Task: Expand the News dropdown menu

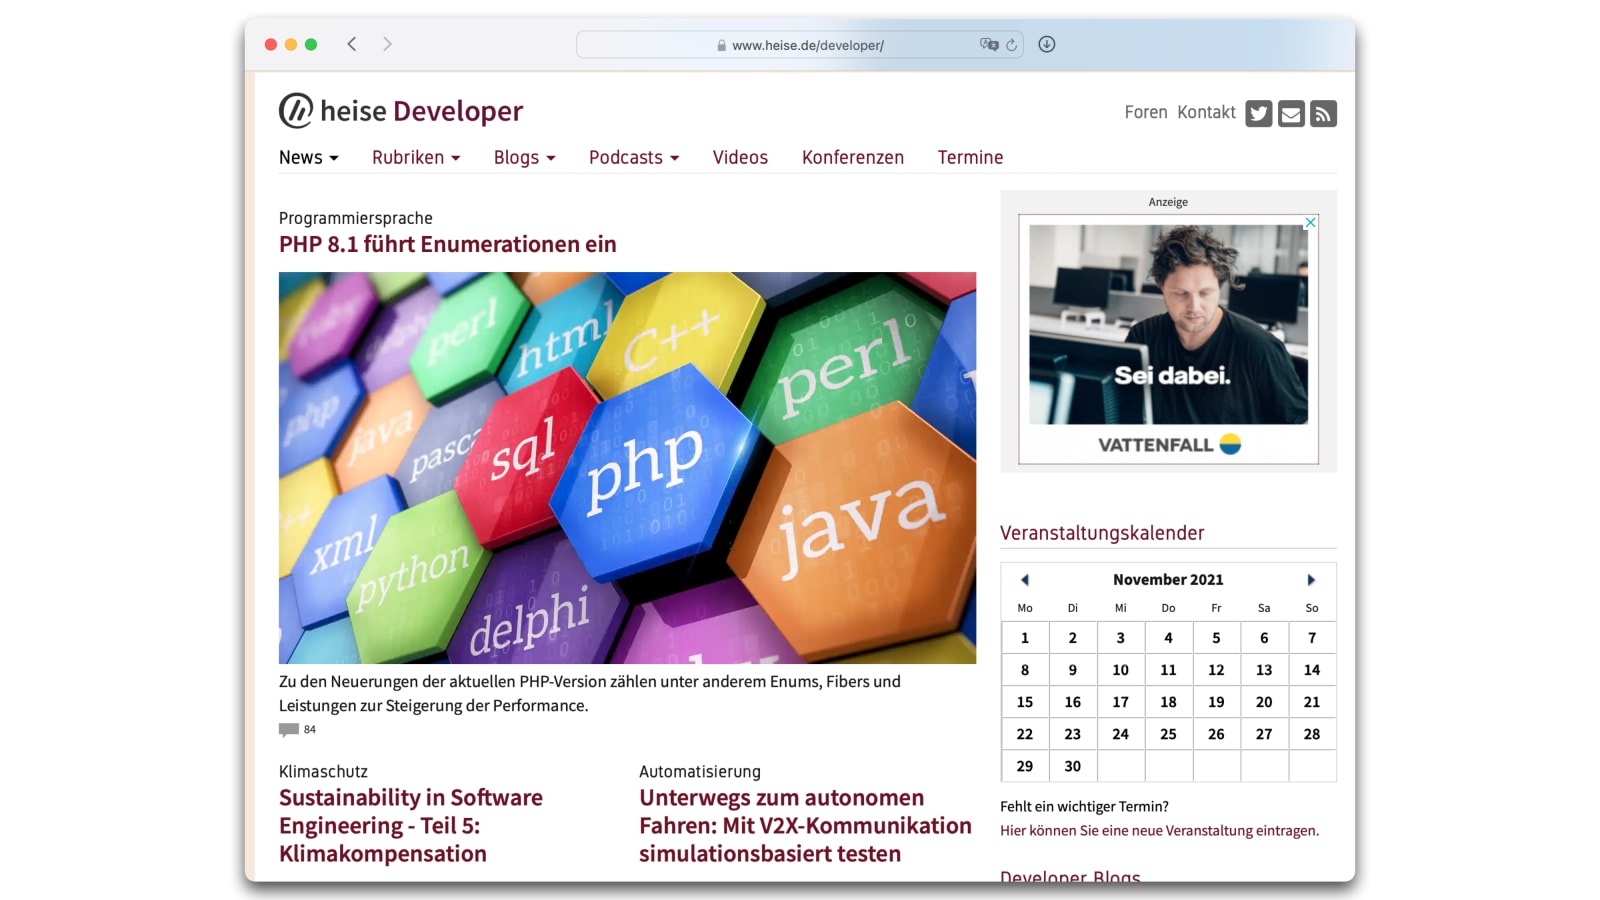Action: click(309, 158)
